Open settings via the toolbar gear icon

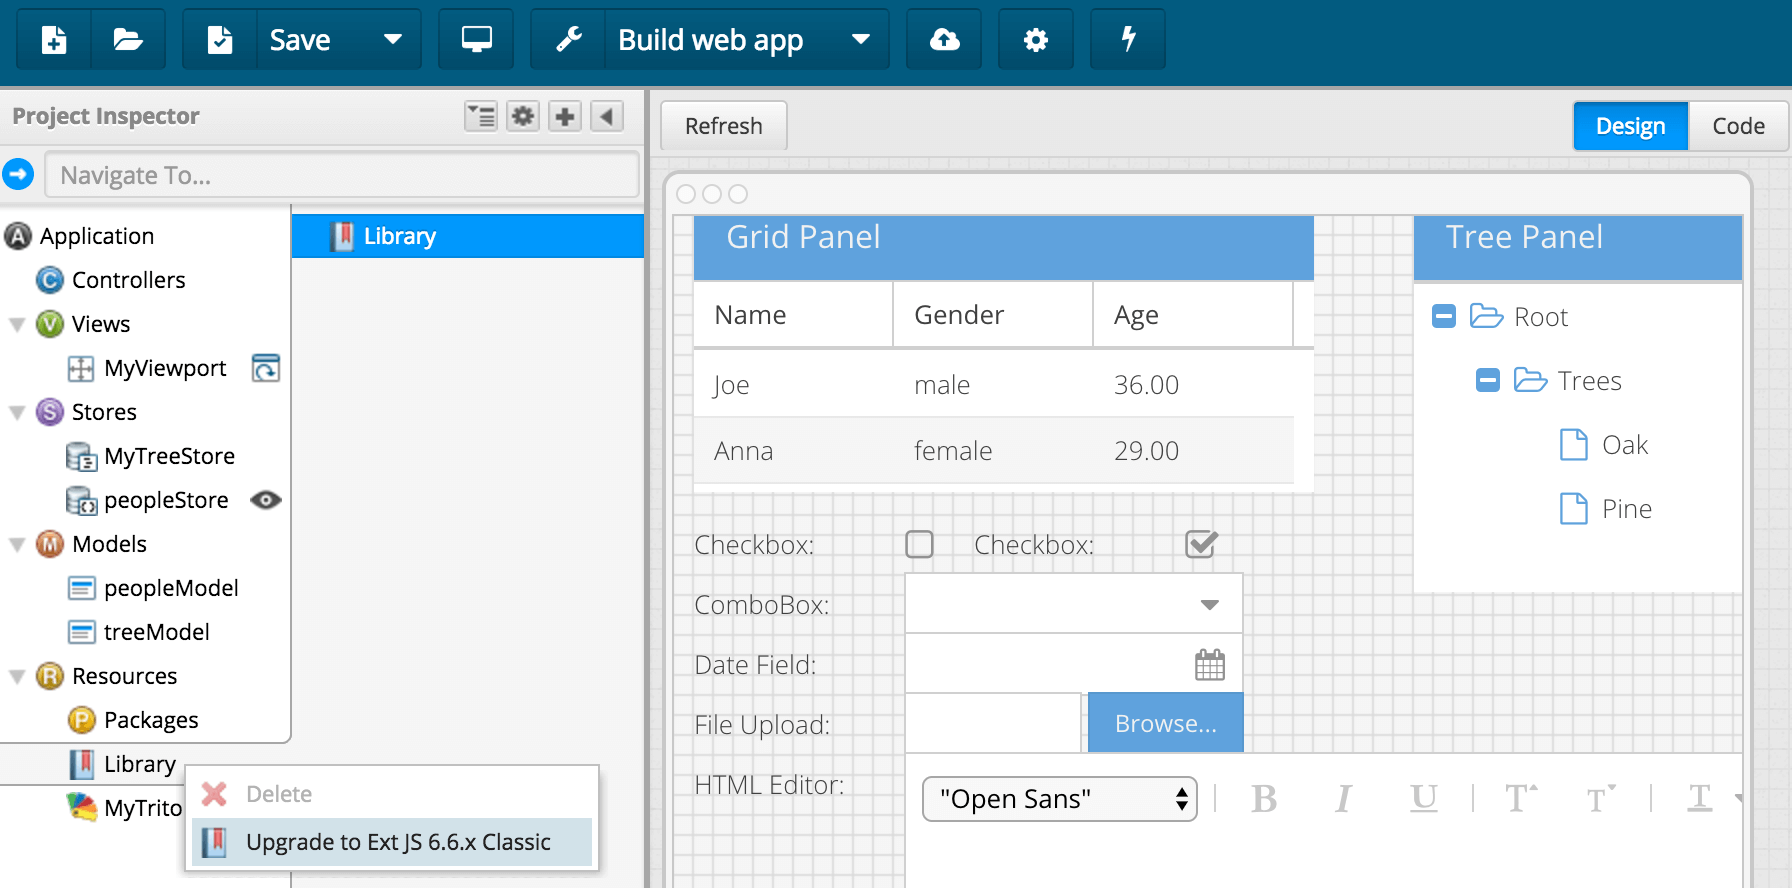click(1036, 40)
